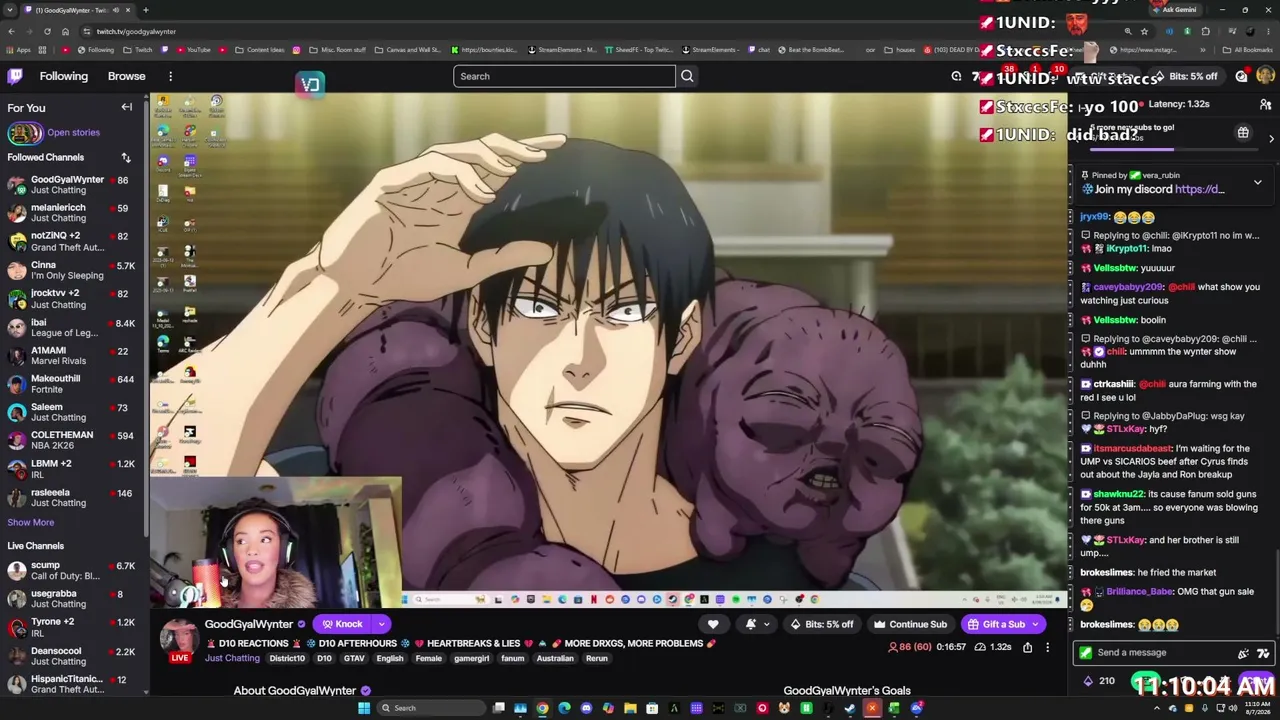Click the search magnifier button
The image size is (1280, 720).
pos(687,76)
